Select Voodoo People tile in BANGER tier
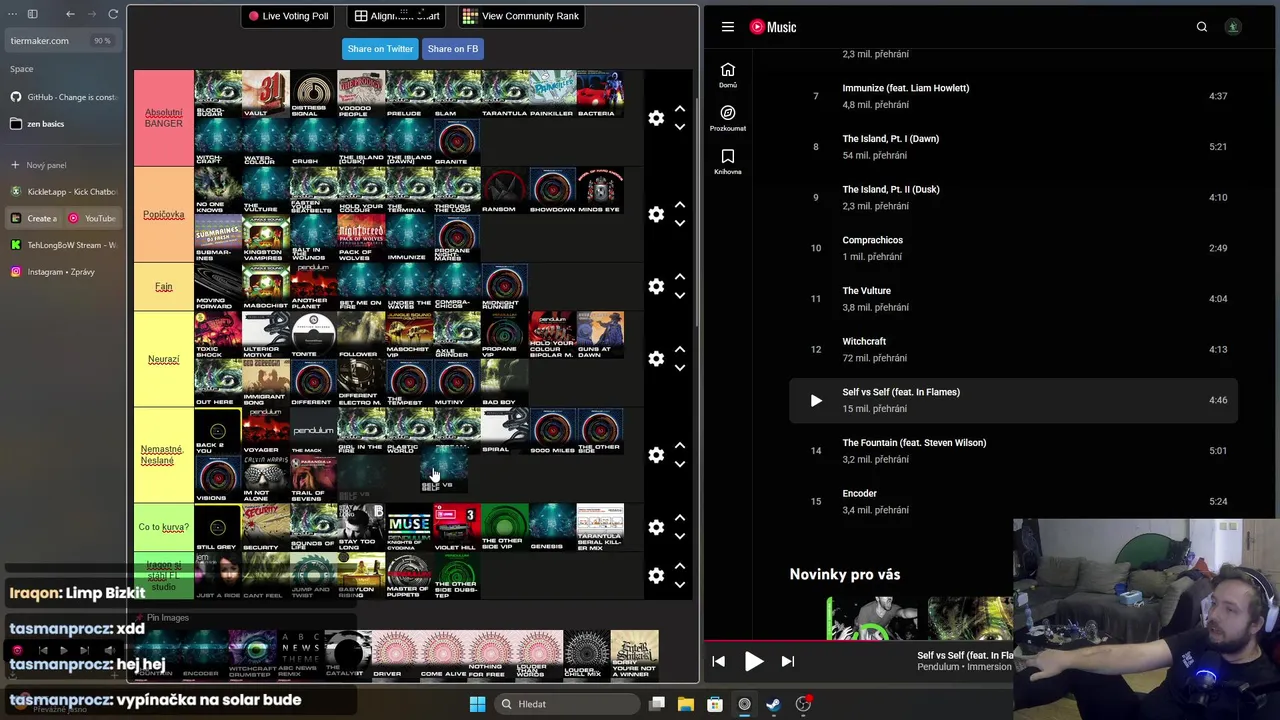 click(361, 94)
